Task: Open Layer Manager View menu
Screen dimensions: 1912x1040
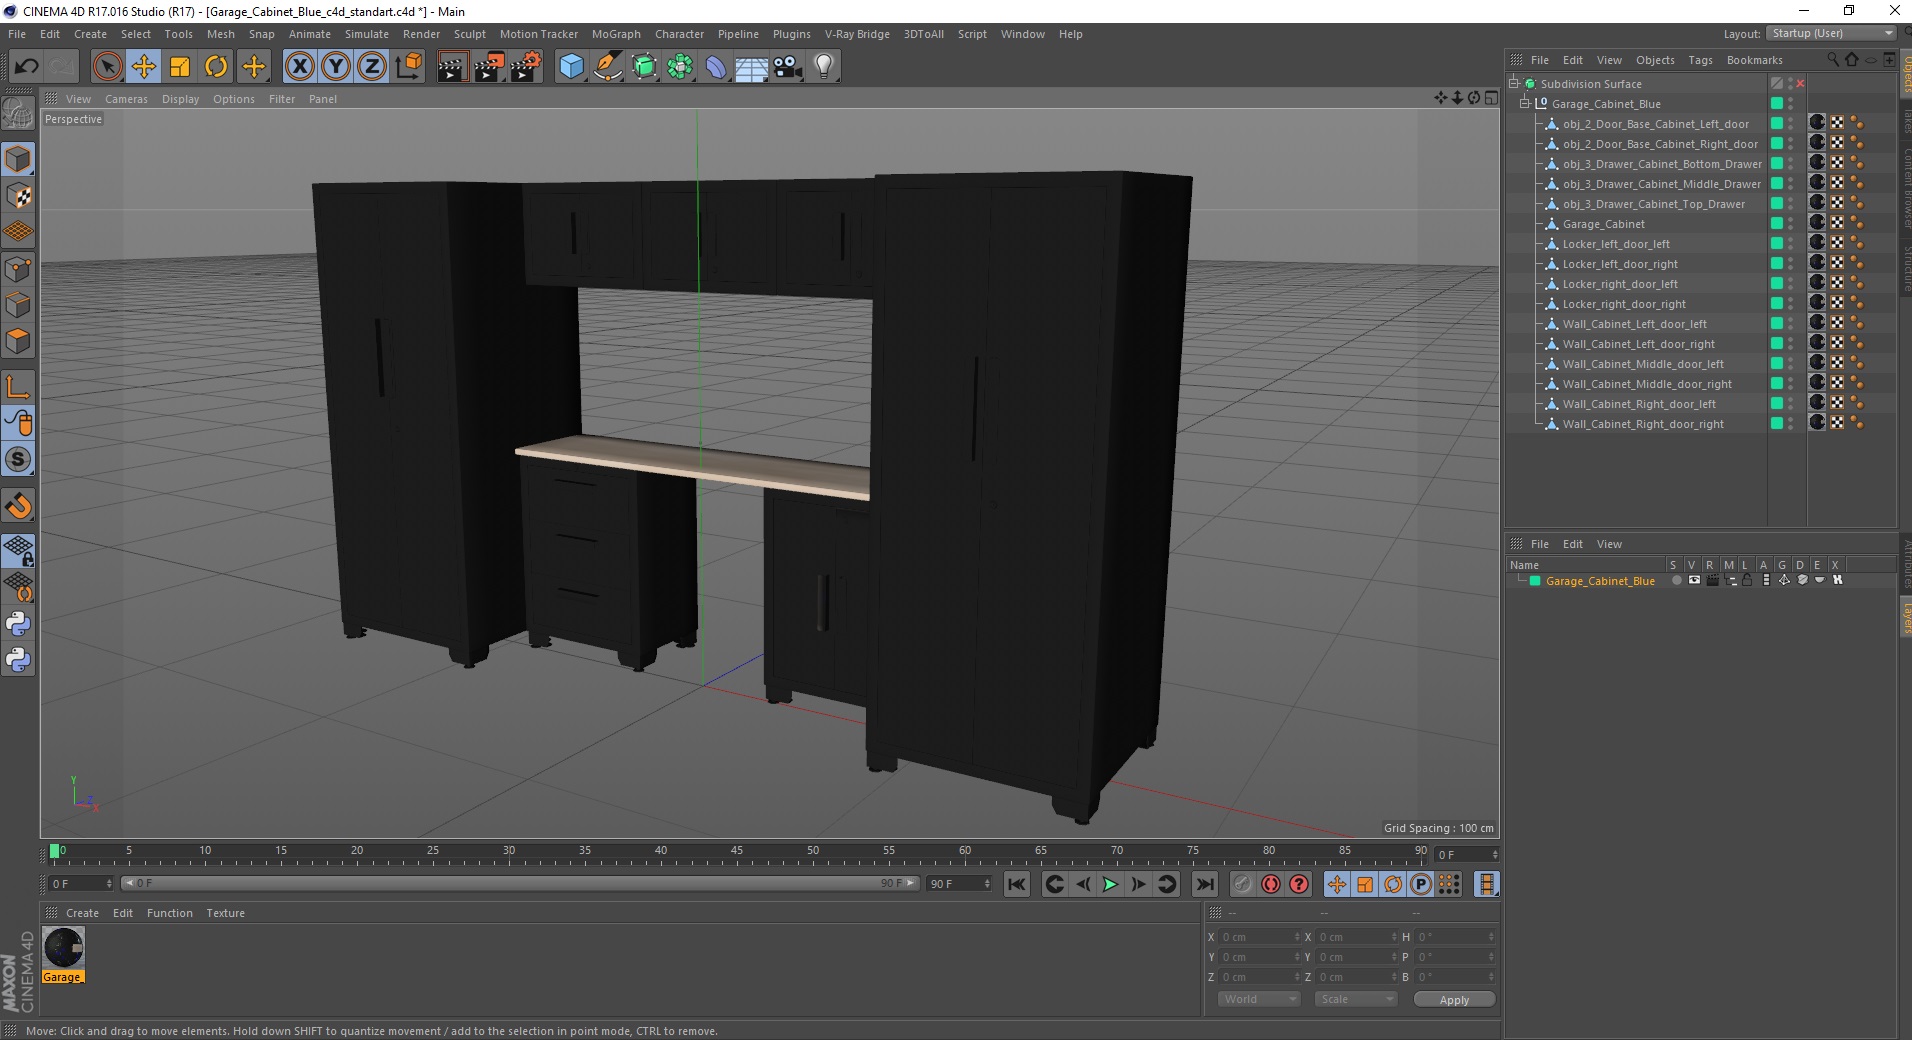Action: tap(1609, 544)
